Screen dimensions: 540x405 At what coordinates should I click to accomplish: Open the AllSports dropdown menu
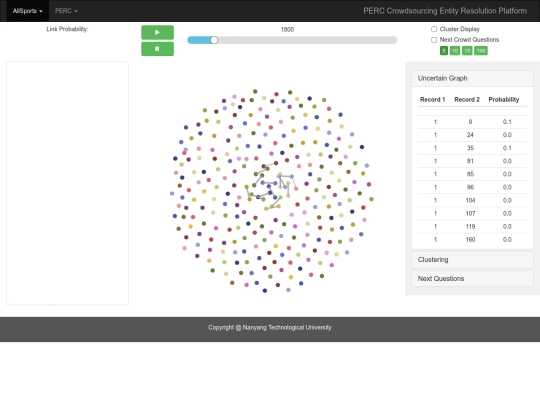[28, 11]
